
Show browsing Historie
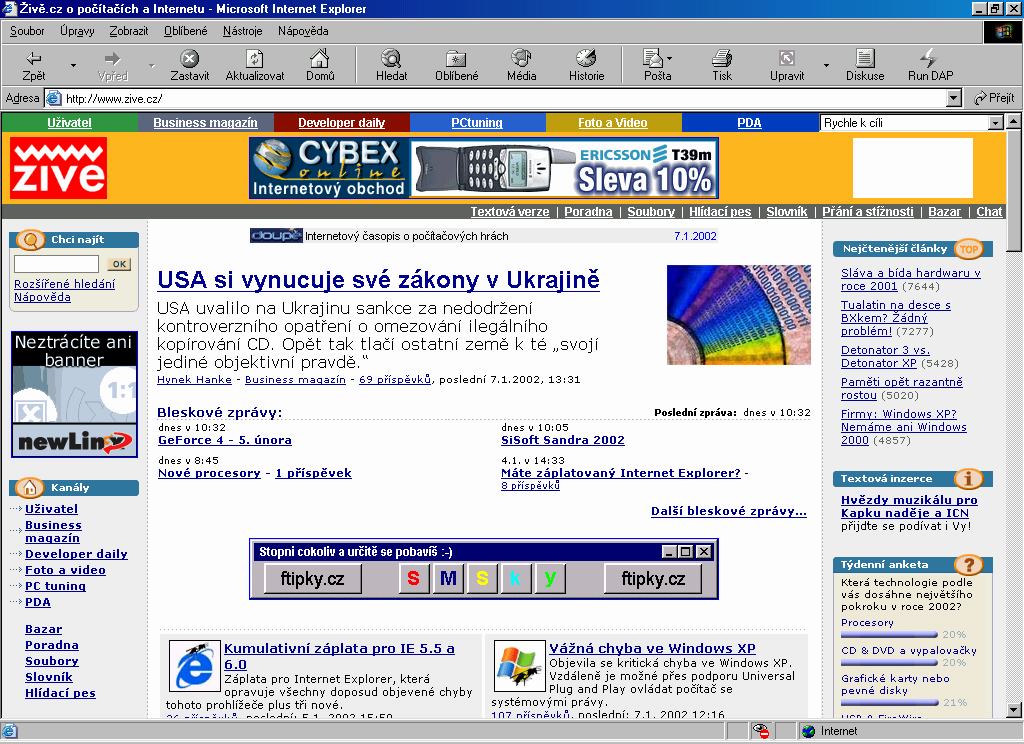tap(586, 65)
